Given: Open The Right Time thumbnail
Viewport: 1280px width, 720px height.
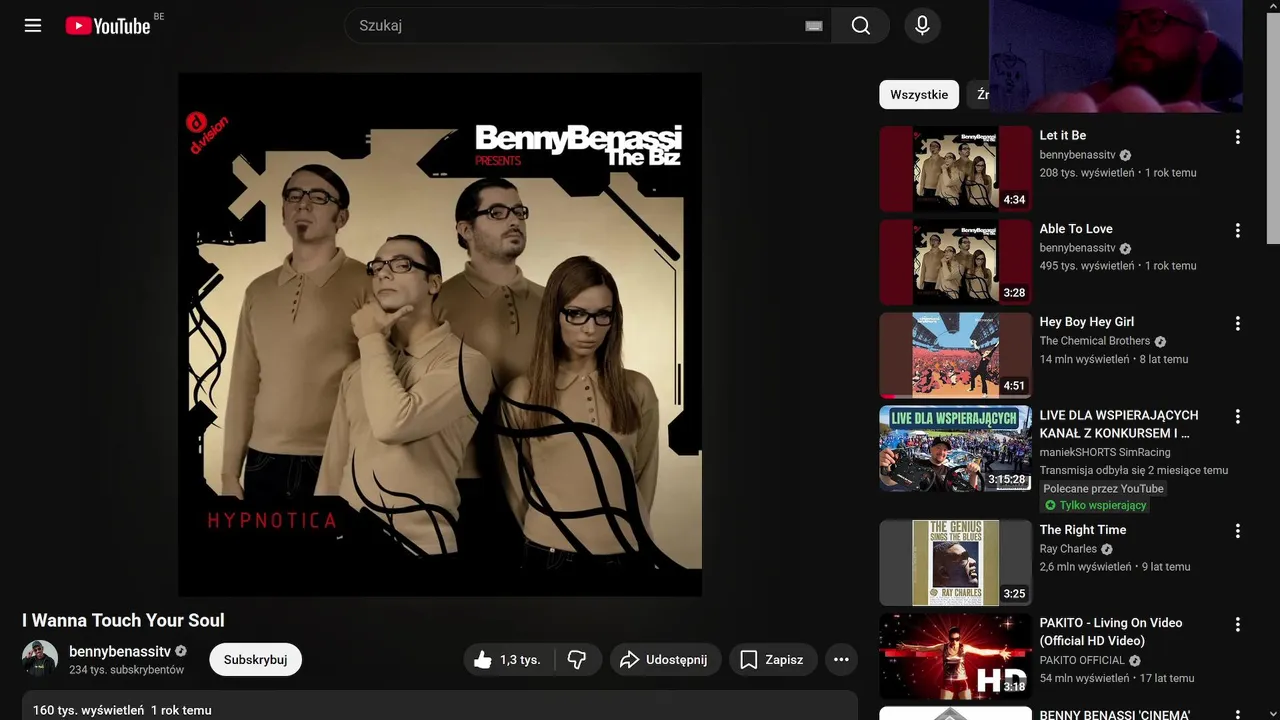Looking at the screenshot, I should click(956, 563).
